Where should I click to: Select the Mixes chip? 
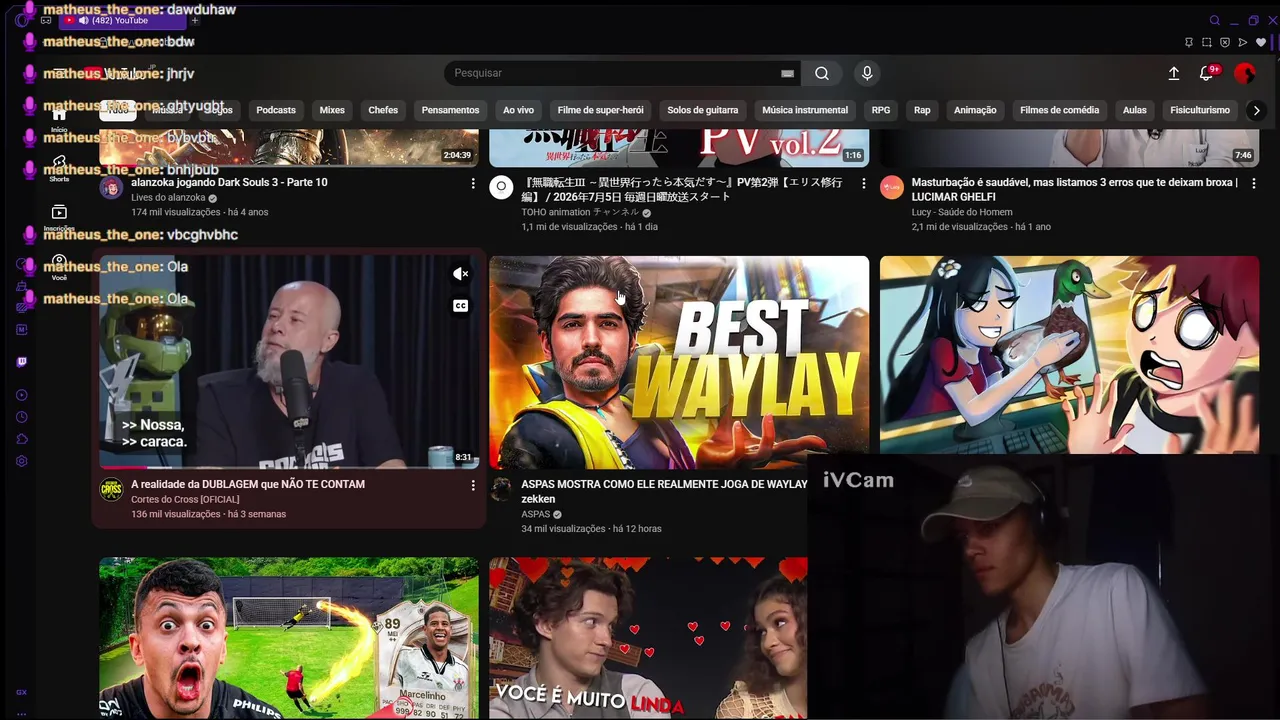click(332, 110)
